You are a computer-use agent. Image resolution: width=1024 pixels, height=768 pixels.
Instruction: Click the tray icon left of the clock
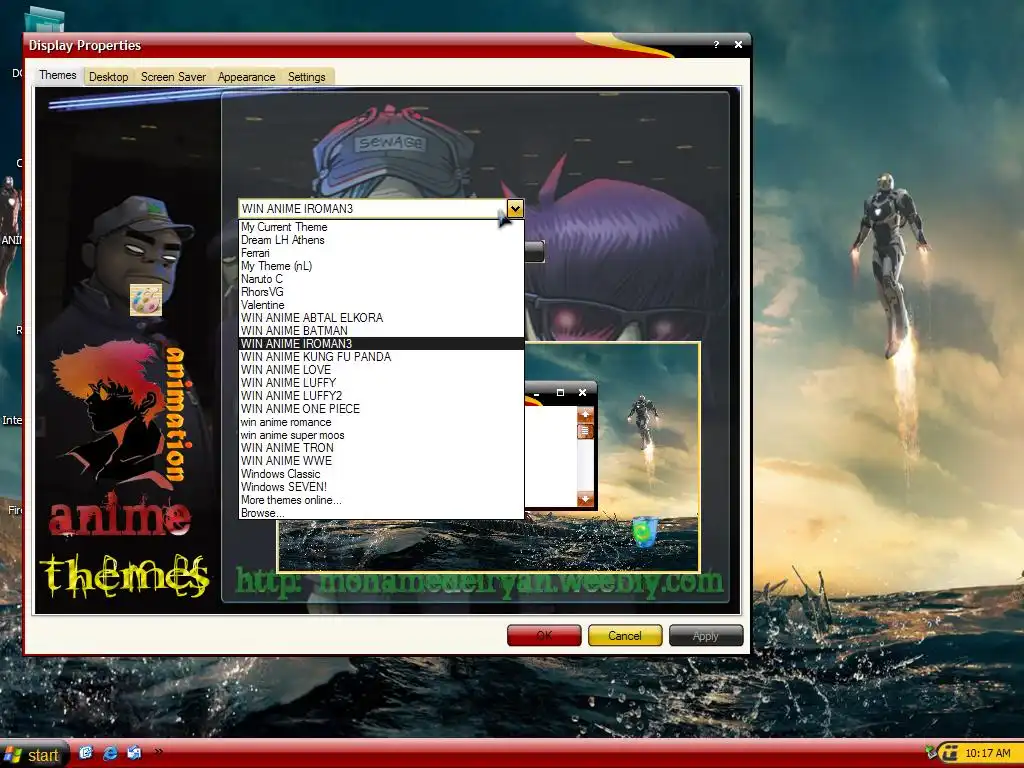tap(950, 754)
